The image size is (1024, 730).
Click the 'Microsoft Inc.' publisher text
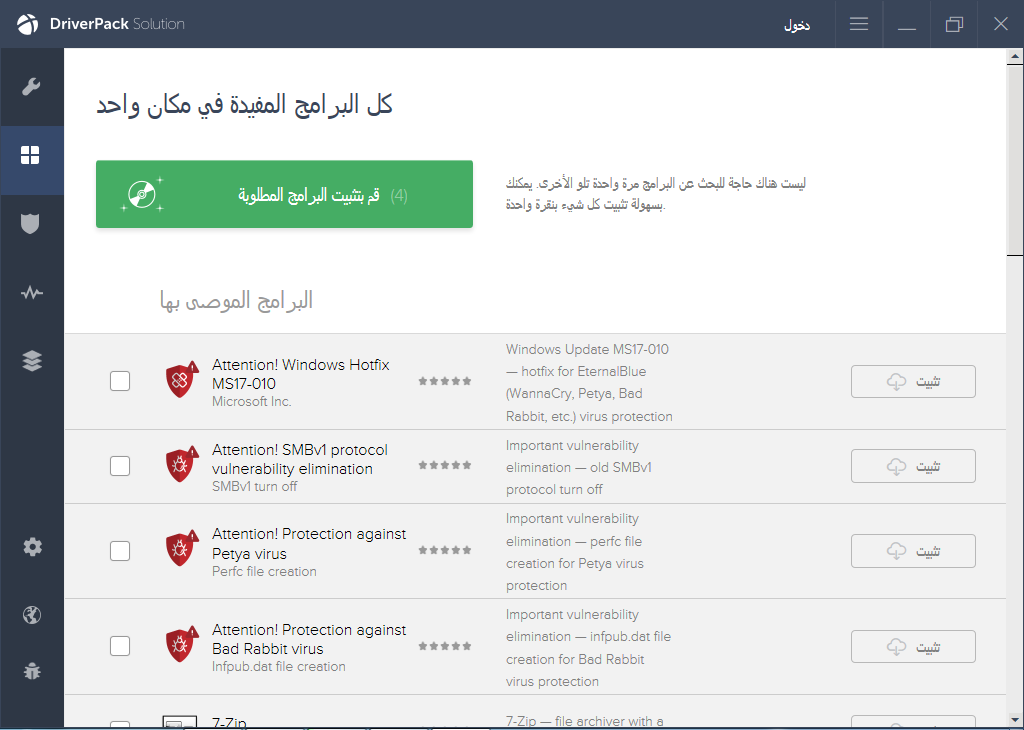coord(251,402)
